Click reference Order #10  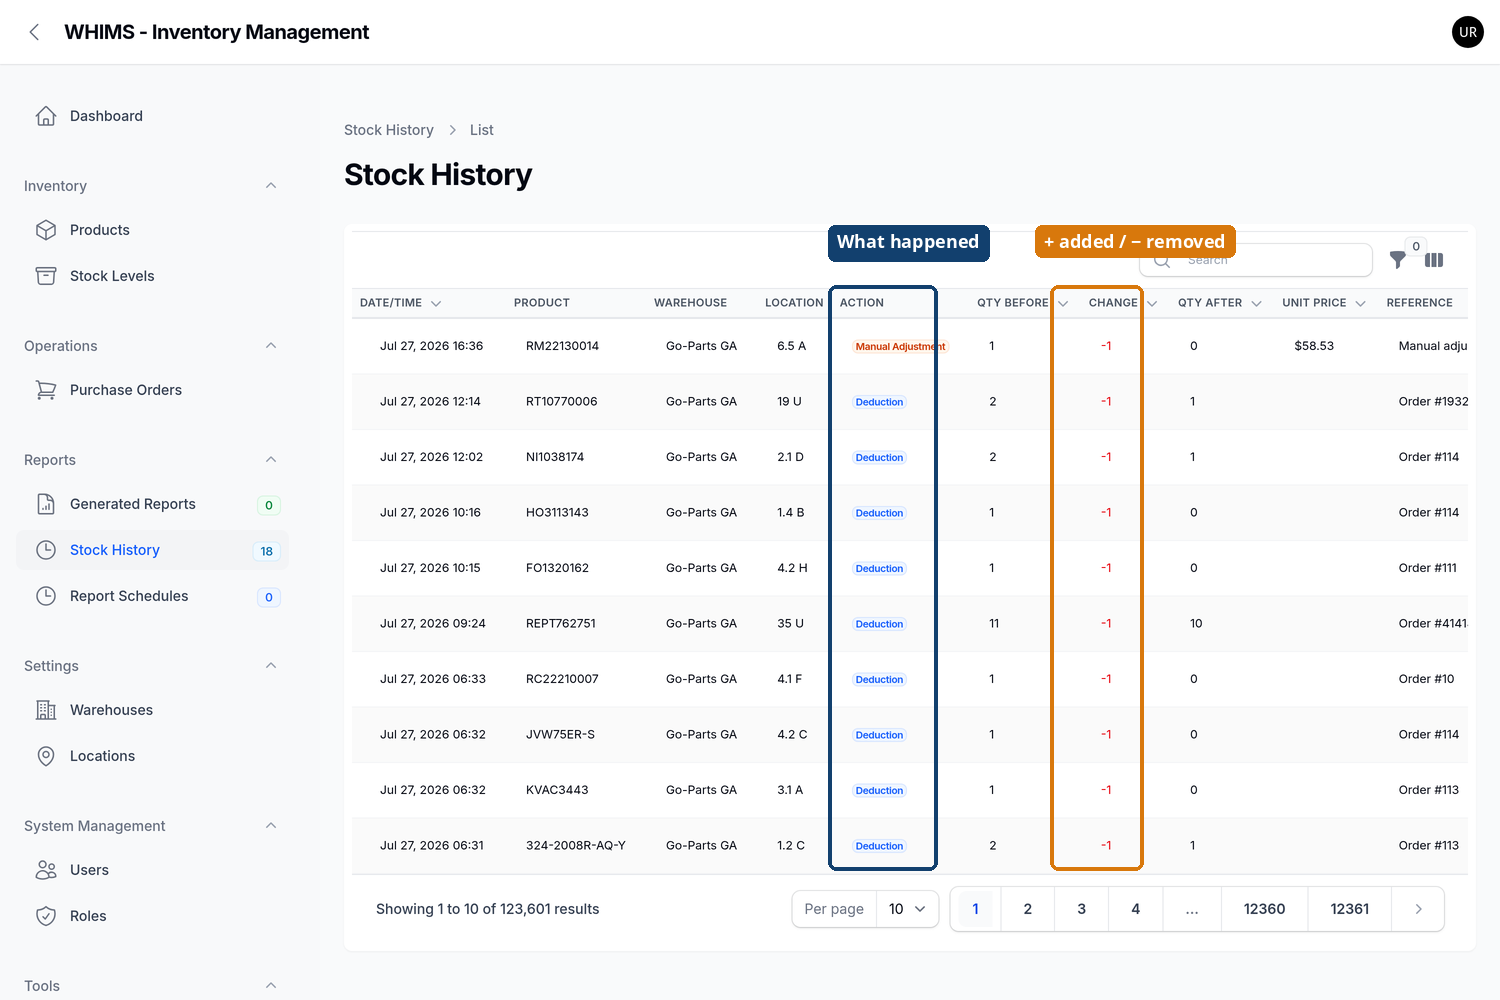click(1426, 679)
